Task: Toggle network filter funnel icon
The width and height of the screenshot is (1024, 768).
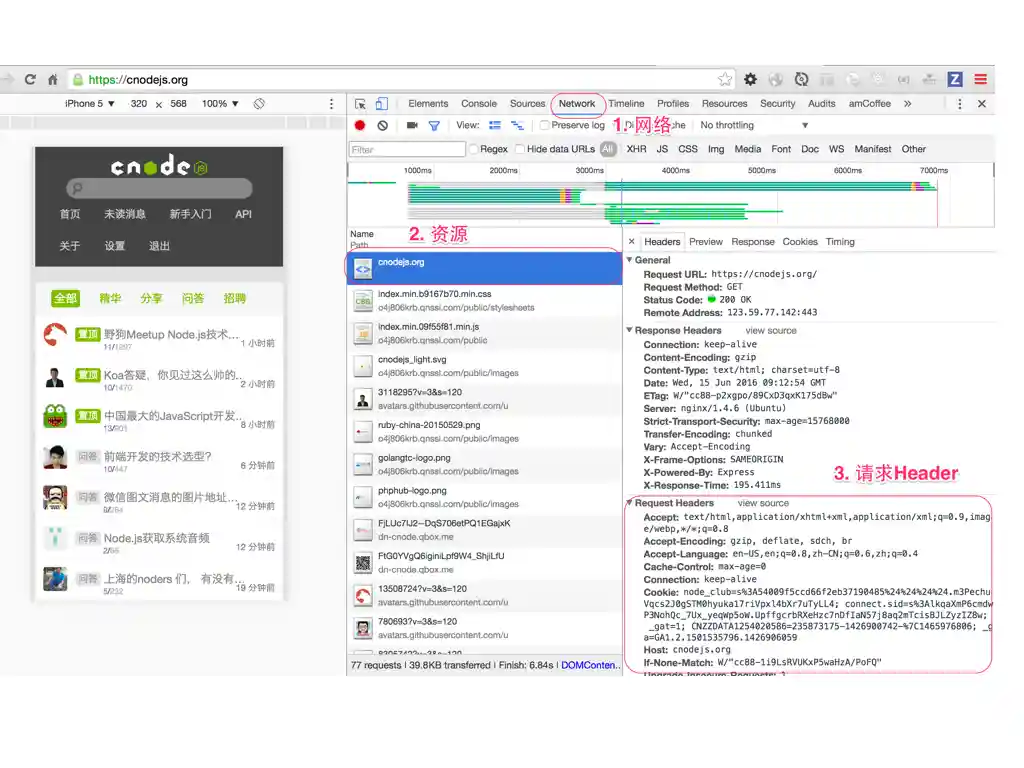Action: pyautogui.click(x=434, y=125)
